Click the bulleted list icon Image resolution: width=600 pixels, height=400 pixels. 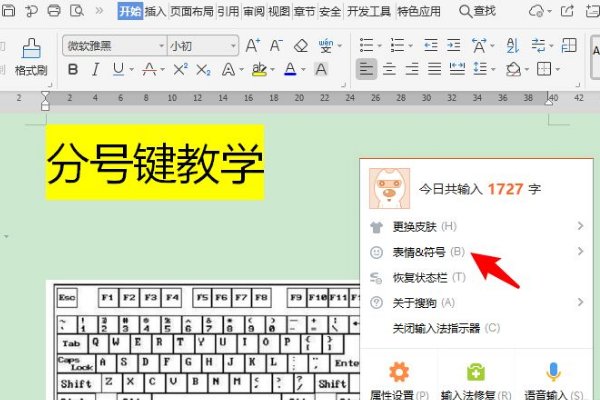pyautogui.click(x=366, y=46)
